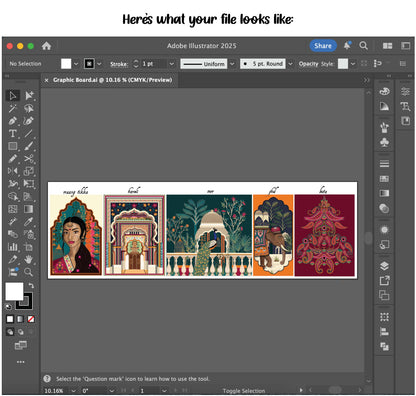
Task: Choose the Perspective Grid tool
Action: (x=29, y=196)
